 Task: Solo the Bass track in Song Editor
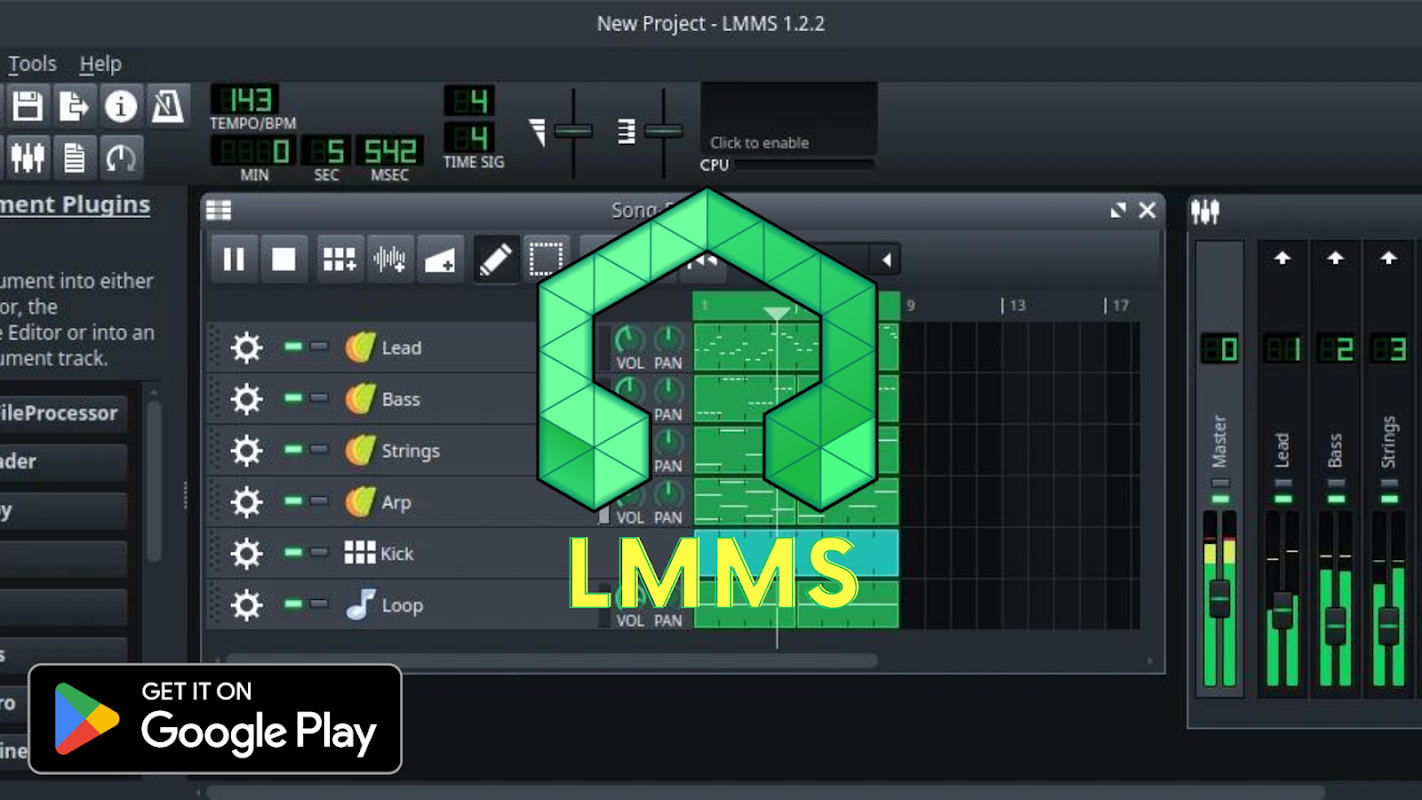click(x=318, y=398)
